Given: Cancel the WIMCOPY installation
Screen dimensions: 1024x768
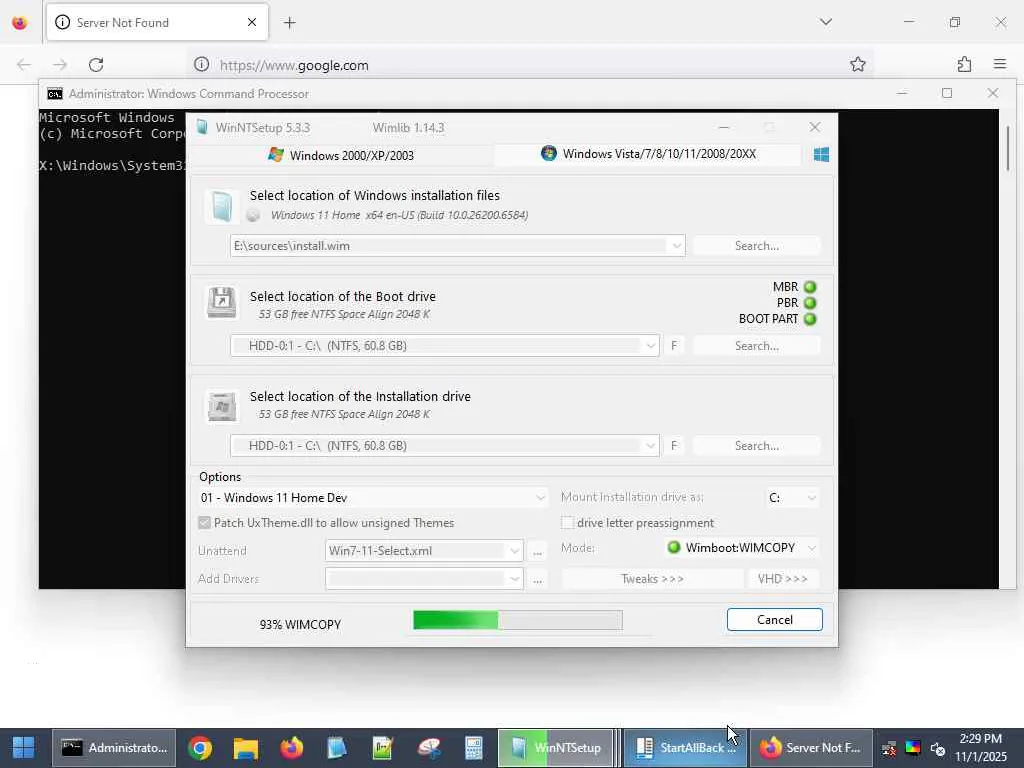Looking at the screenshot, I should pyautogui.click(x=775, y=620).
